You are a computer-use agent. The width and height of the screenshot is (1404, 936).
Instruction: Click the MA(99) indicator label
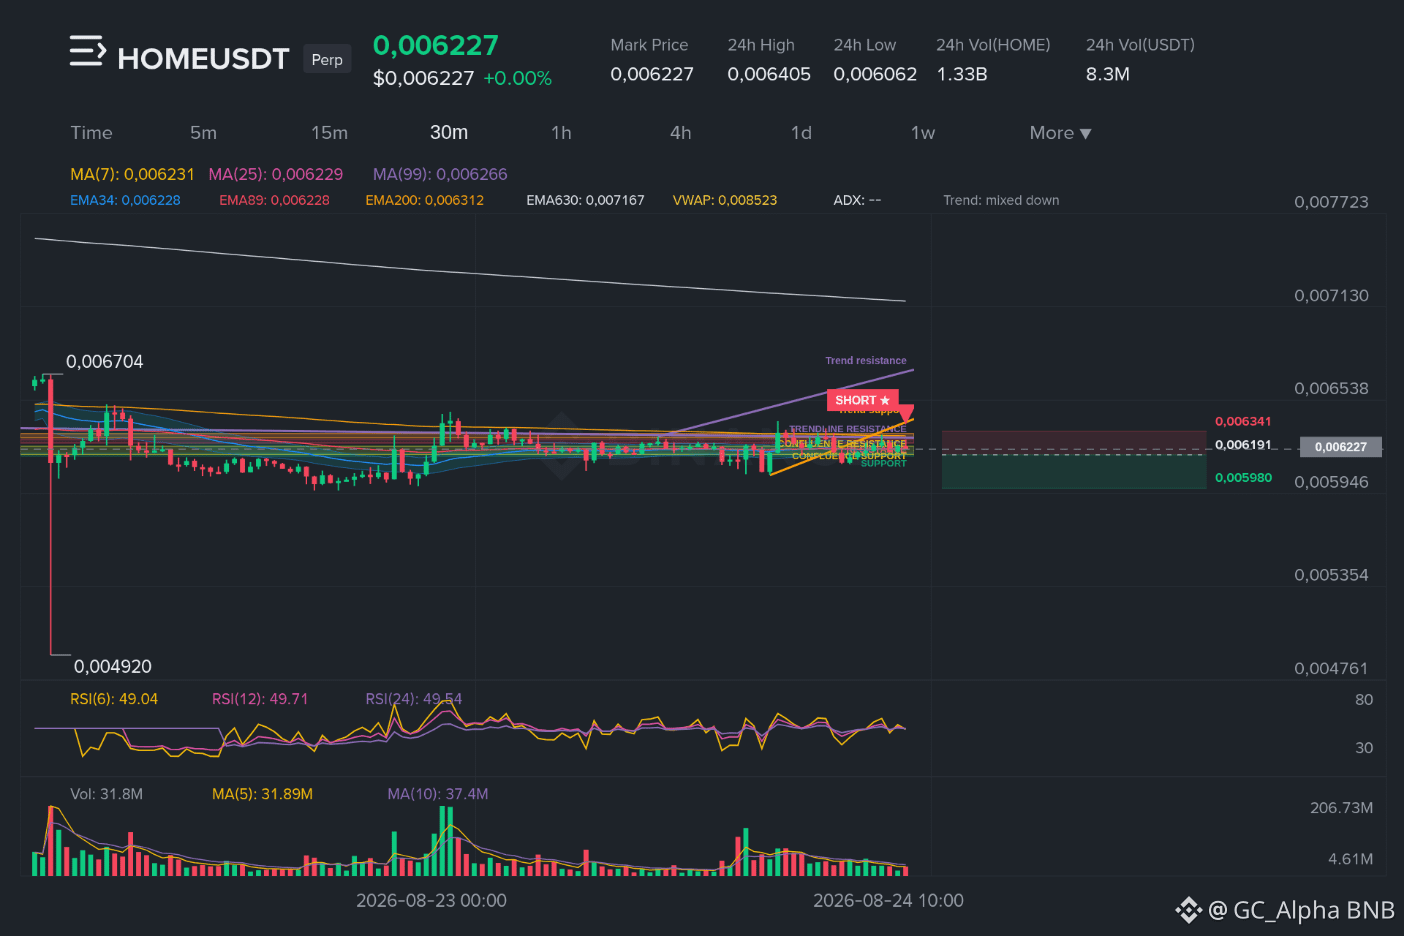[x=440, y=174]
